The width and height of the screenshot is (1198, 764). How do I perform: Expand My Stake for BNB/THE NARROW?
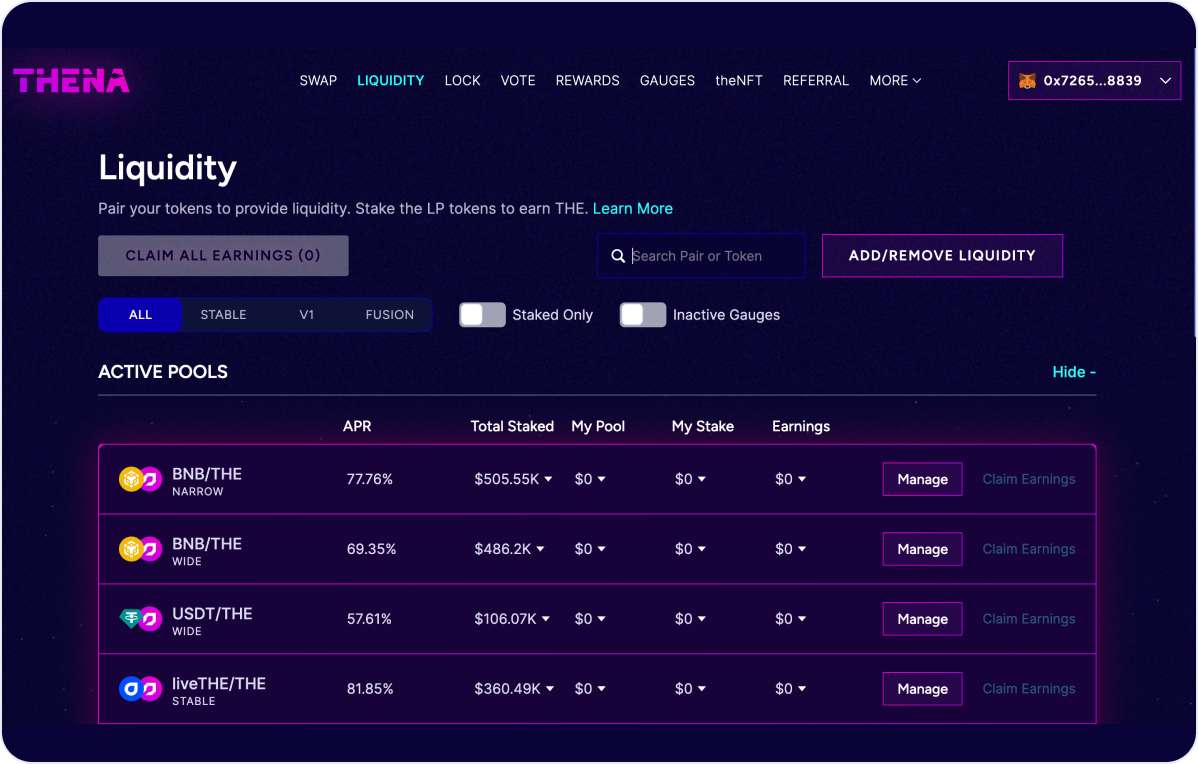tap(701, 479)
